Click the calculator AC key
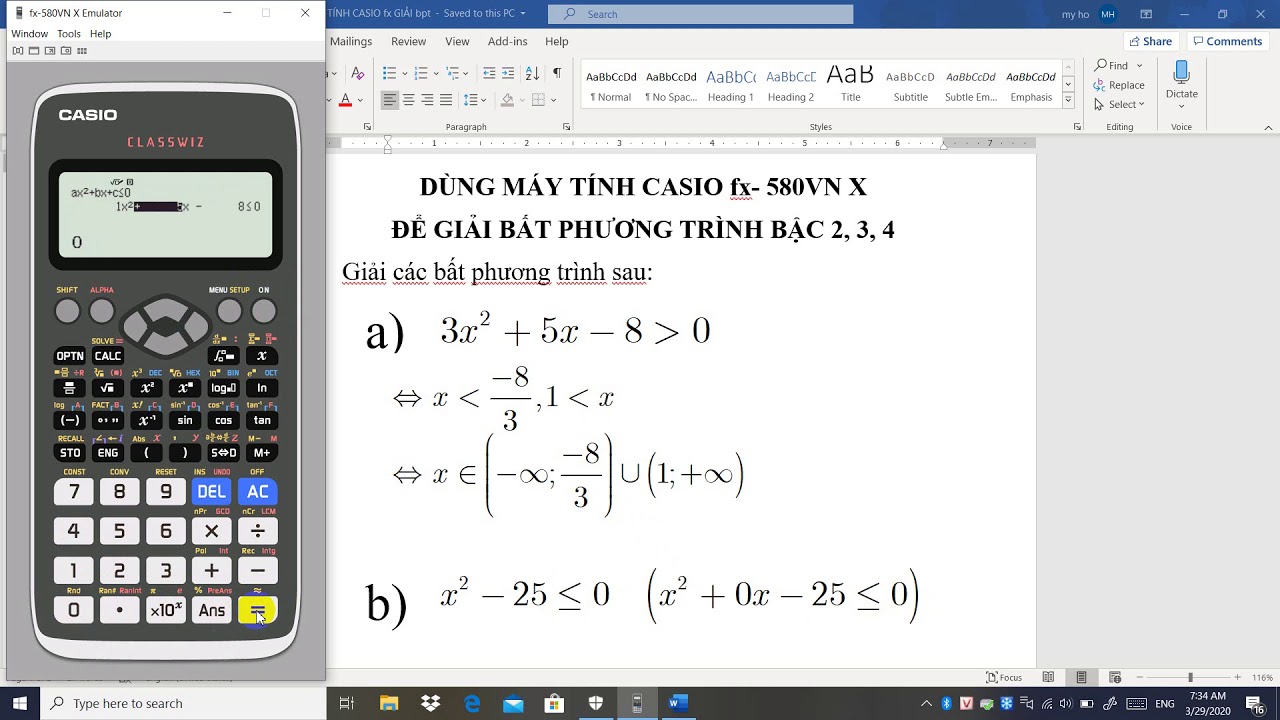The height and width of the screenshot is (720, 1280). pyautogui.click(x=258, y=492)
